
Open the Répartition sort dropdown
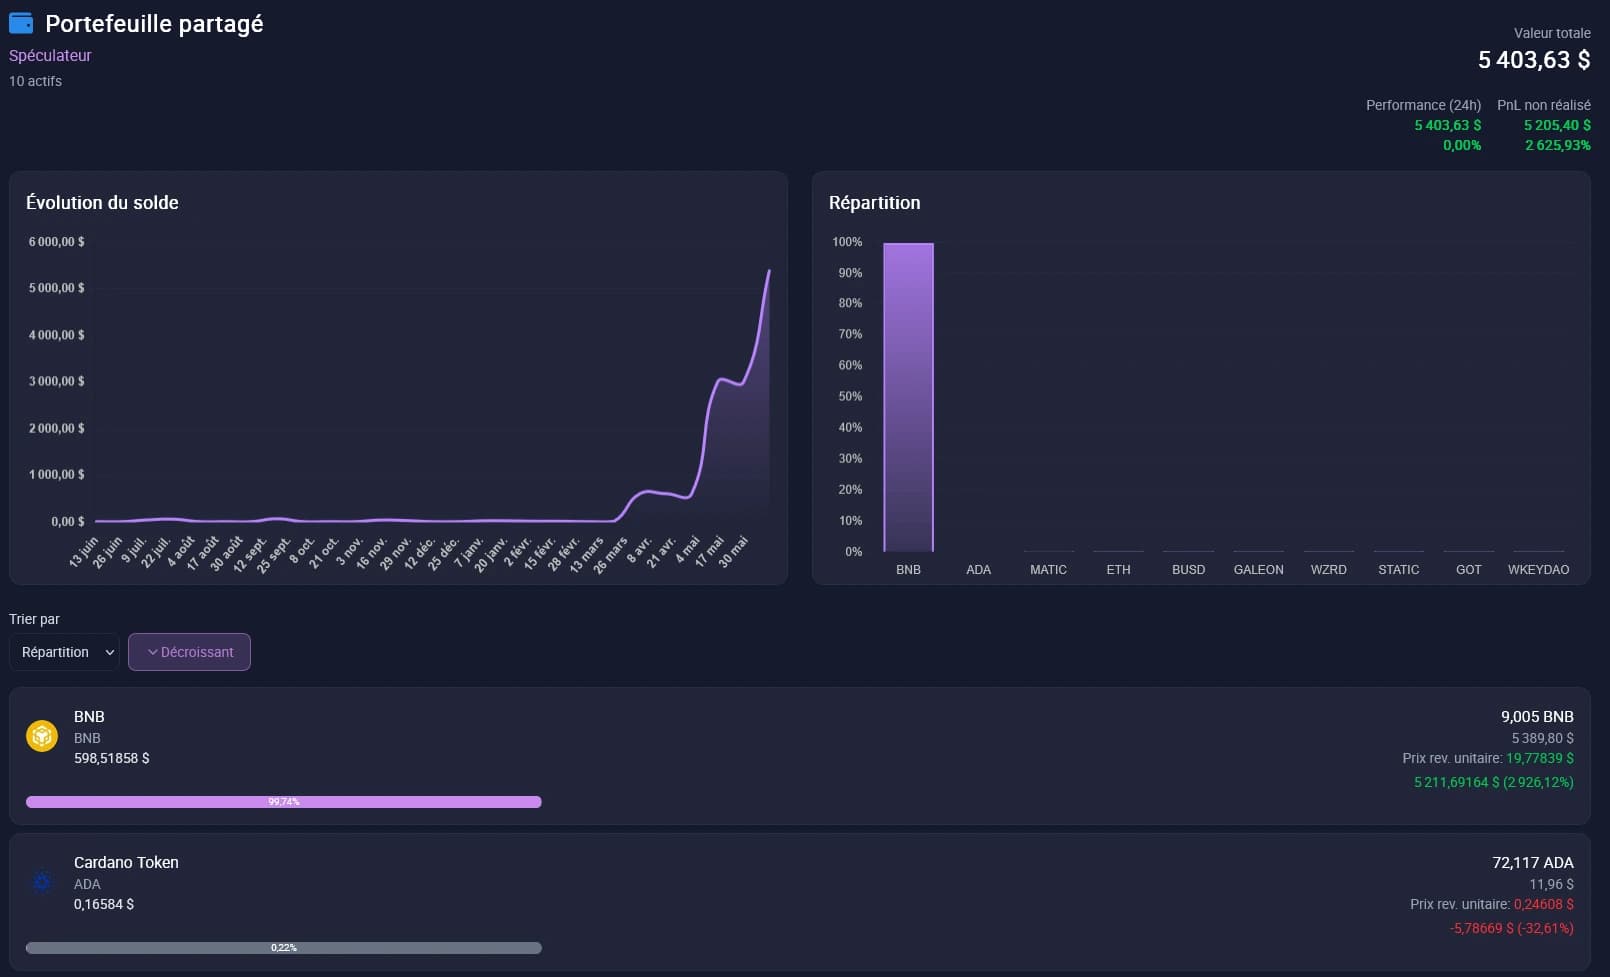[64, 652]
